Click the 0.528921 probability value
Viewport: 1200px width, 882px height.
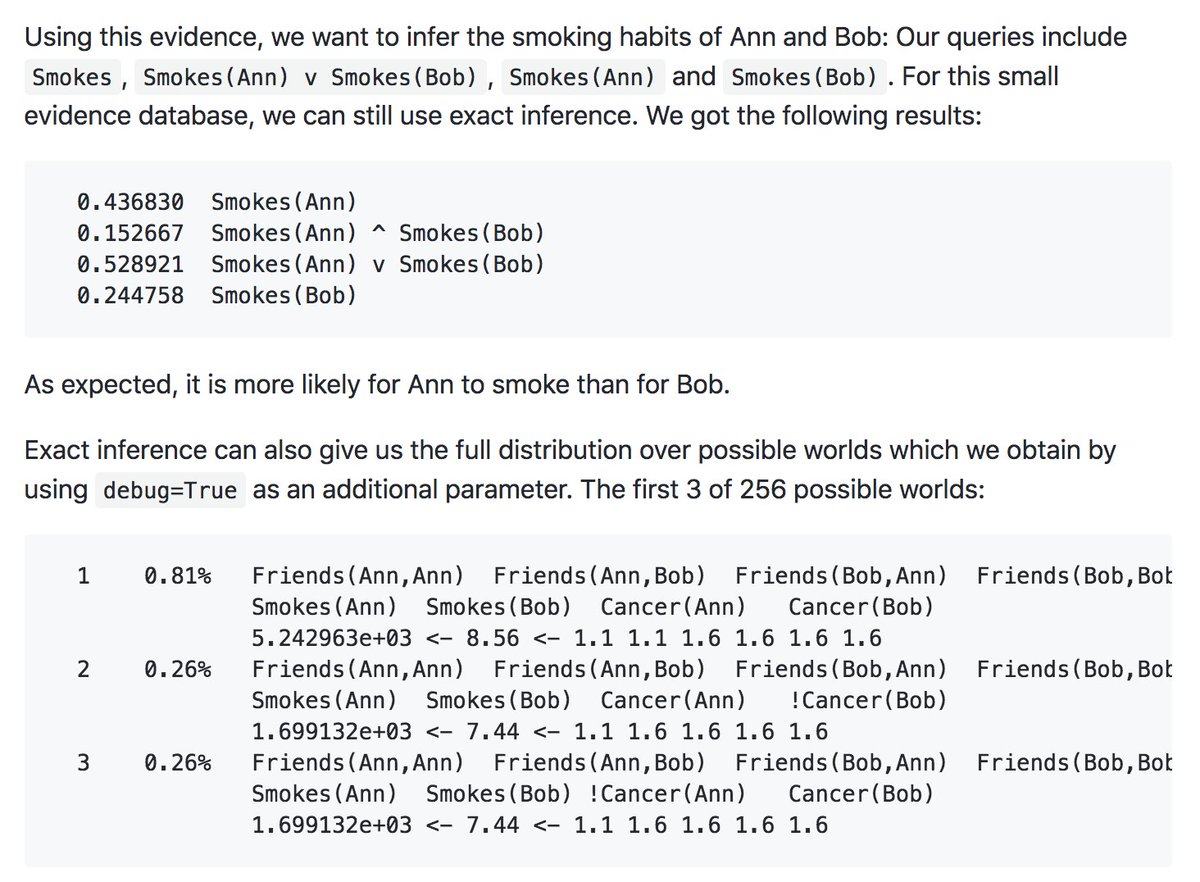pyautogui.click(x=130, y=265)
